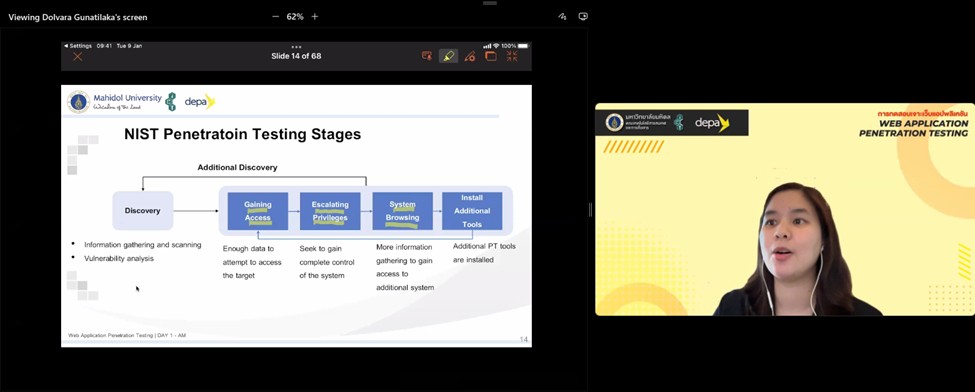Click the laser pointer presenter icon

pyautogui.click(x=427, y=55)
